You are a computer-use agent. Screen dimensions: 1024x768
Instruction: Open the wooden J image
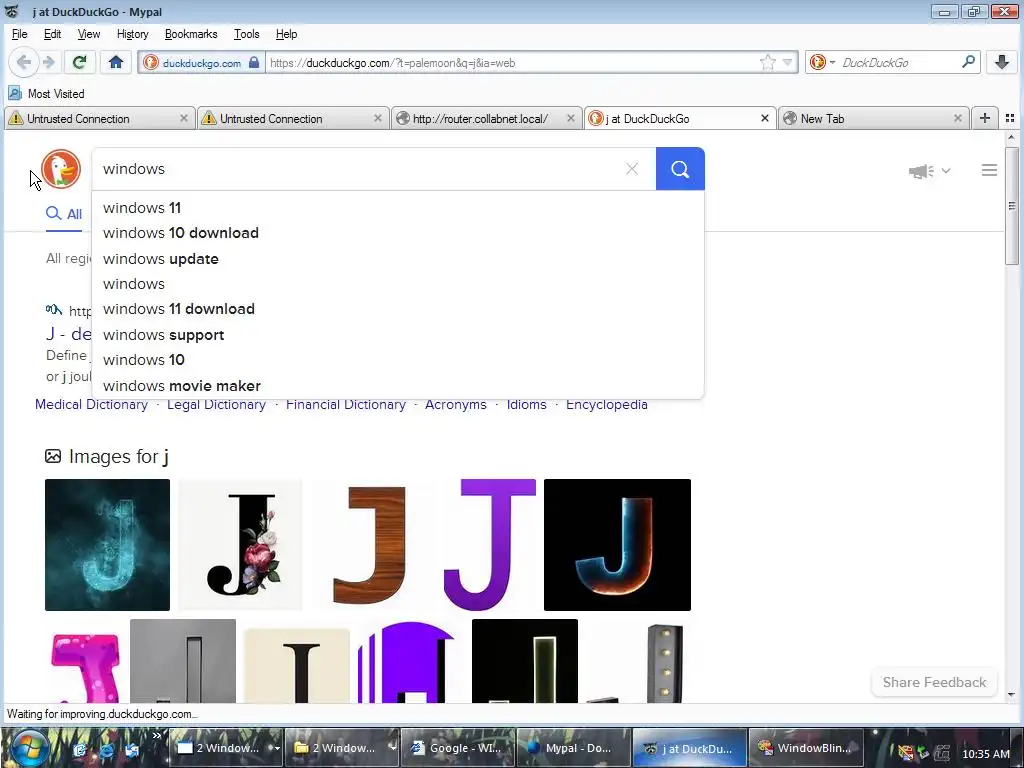point(369,545)
